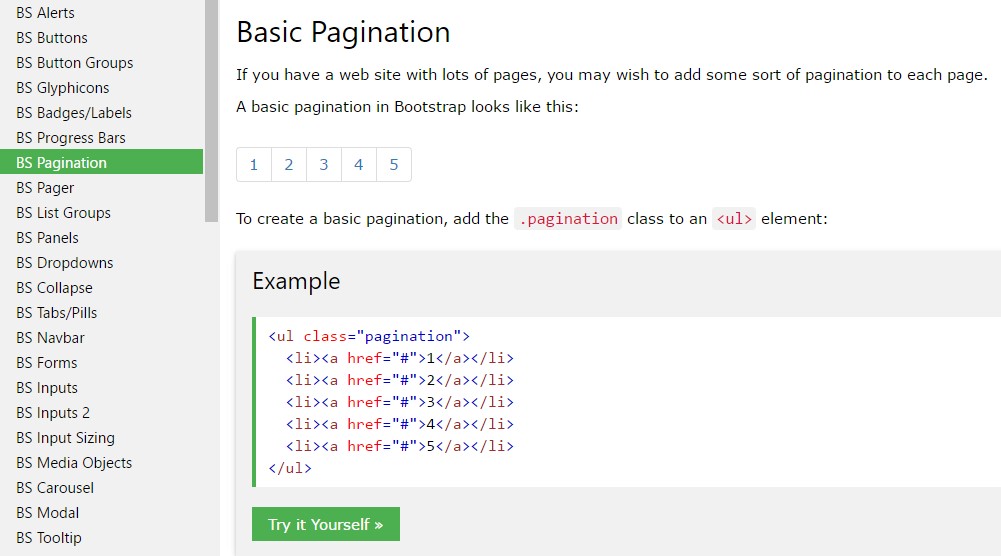The width and height of the screenshot is (1001, 556).
Task: Click the ul class="pagination" code line
Action: point(369,336)
